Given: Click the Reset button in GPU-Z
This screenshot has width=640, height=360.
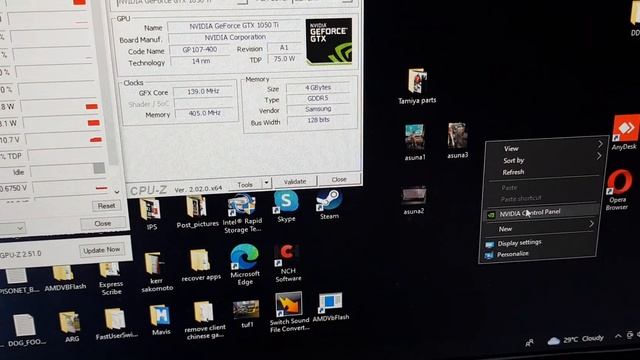Looking at the screenshot, I should pos(107,206).
